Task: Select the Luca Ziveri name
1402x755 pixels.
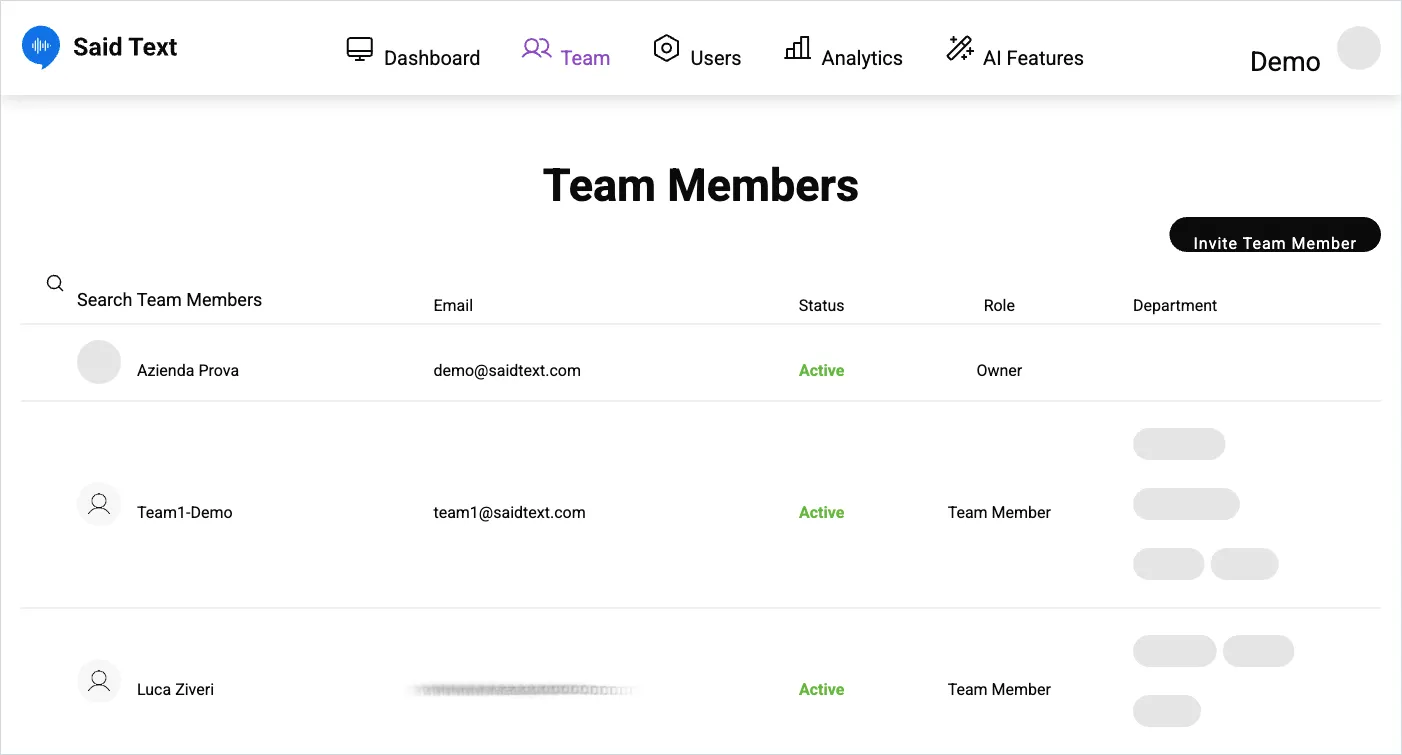Action: (175, 690)
